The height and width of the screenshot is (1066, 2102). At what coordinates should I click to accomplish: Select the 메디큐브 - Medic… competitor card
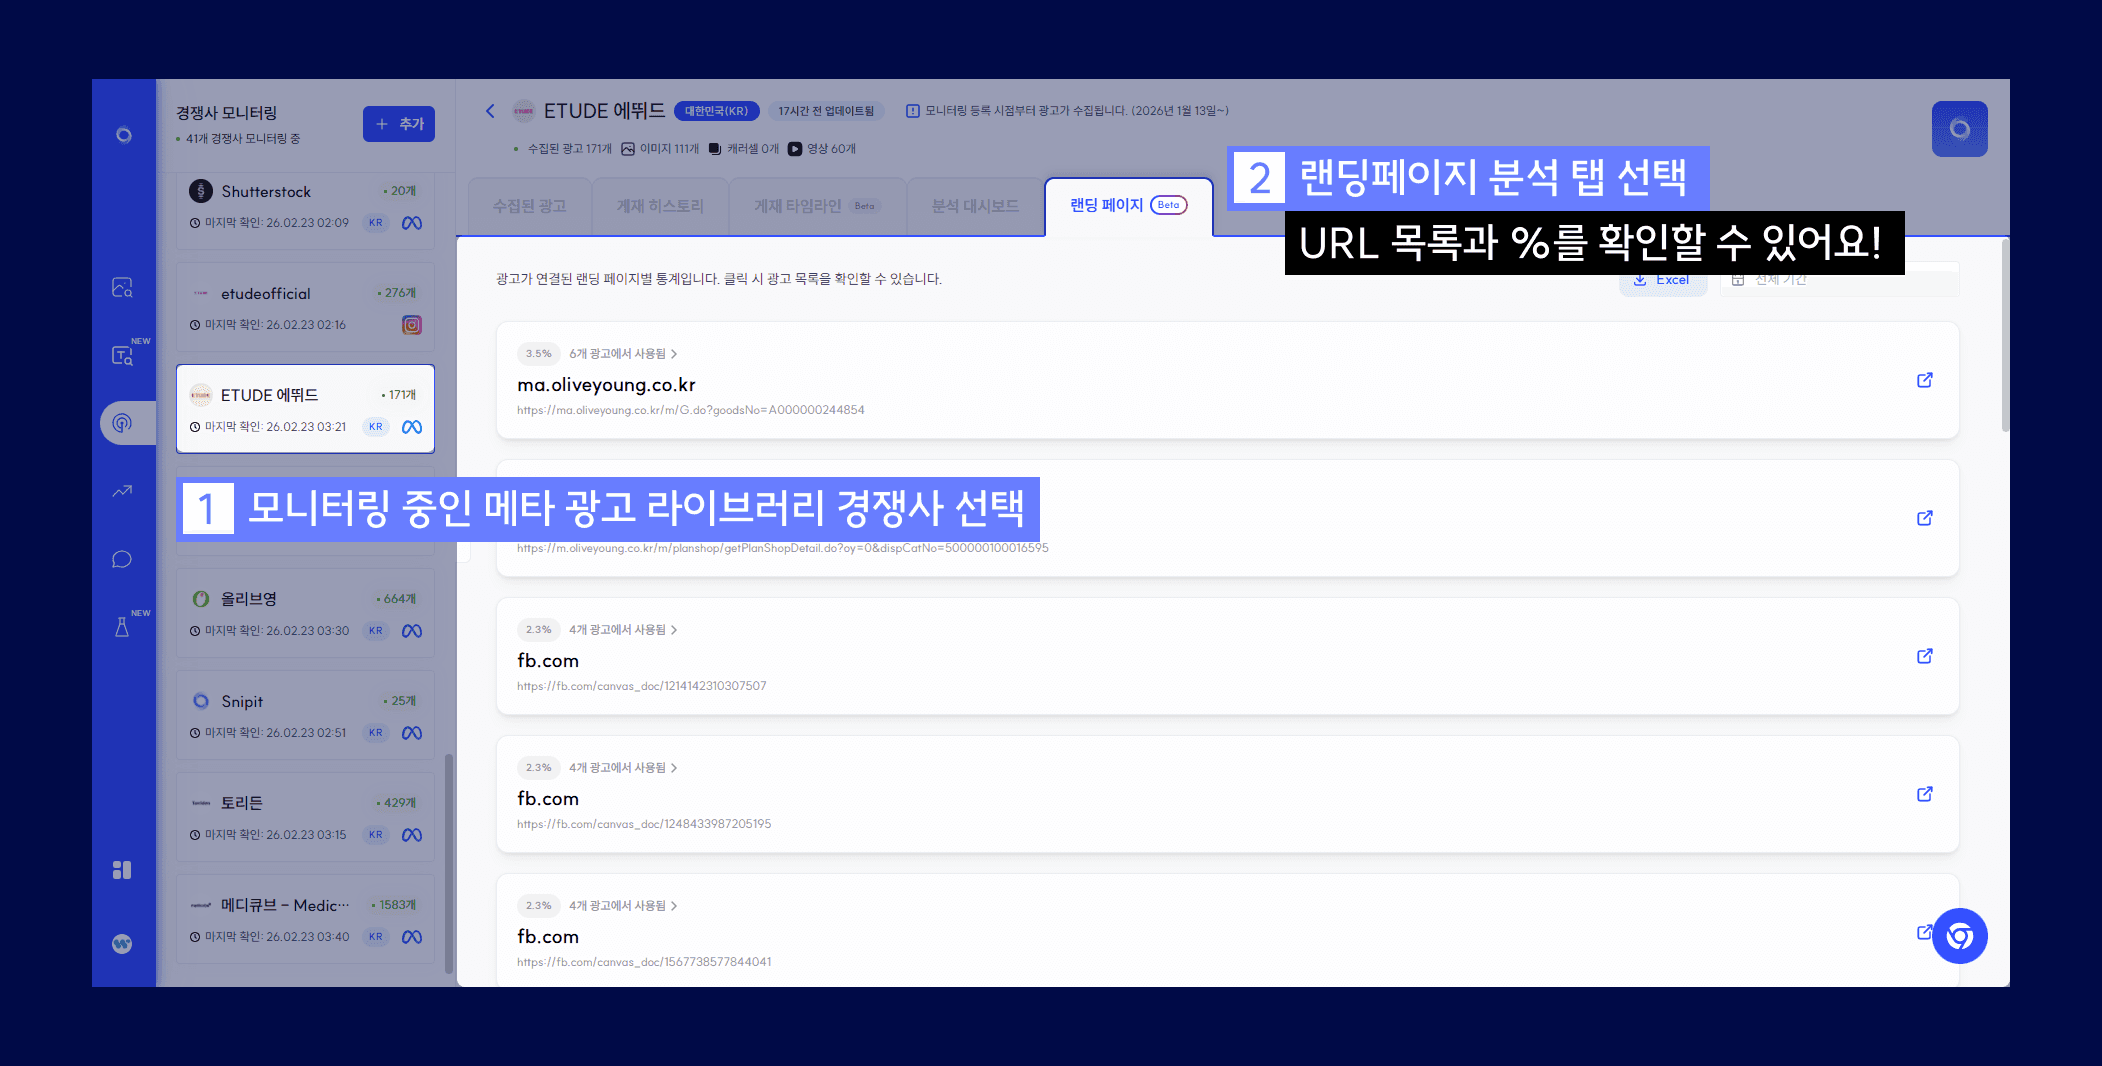[x=305, y=919]
